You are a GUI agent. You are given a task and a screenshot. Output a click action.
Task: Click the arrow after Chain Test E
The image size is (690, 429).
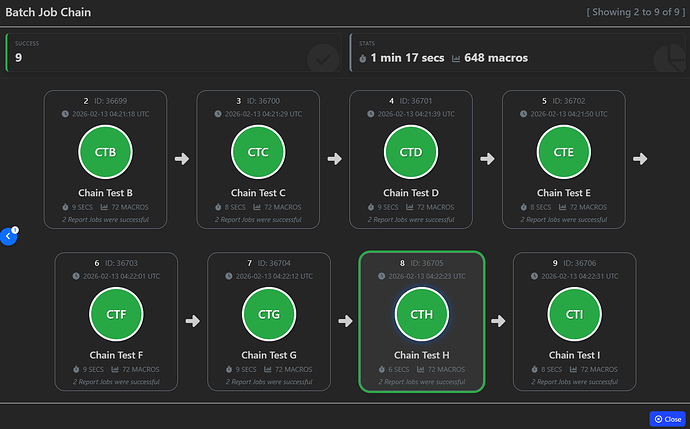(640, 158)
